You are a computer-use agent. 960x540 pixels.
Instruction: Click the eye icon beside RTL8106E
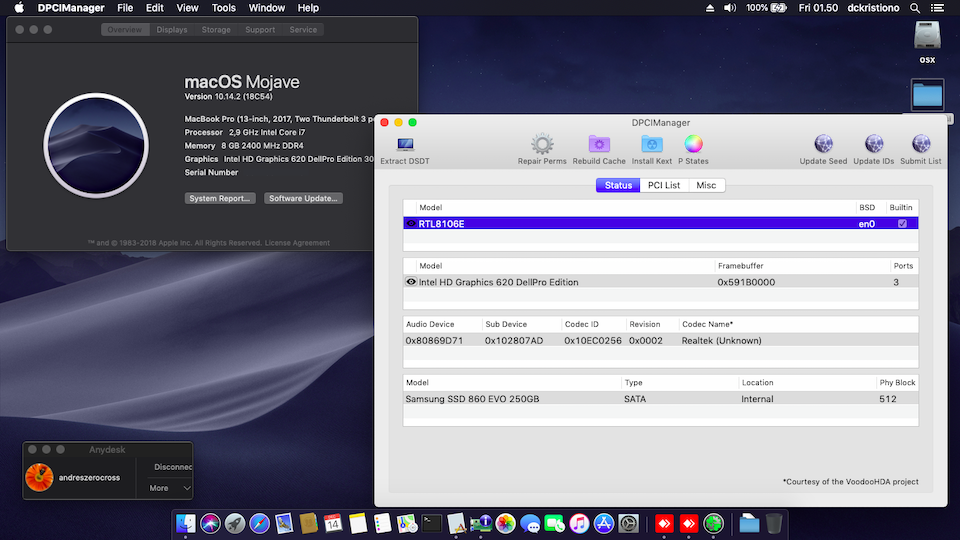pyautogui.click(x=411, y=224)
